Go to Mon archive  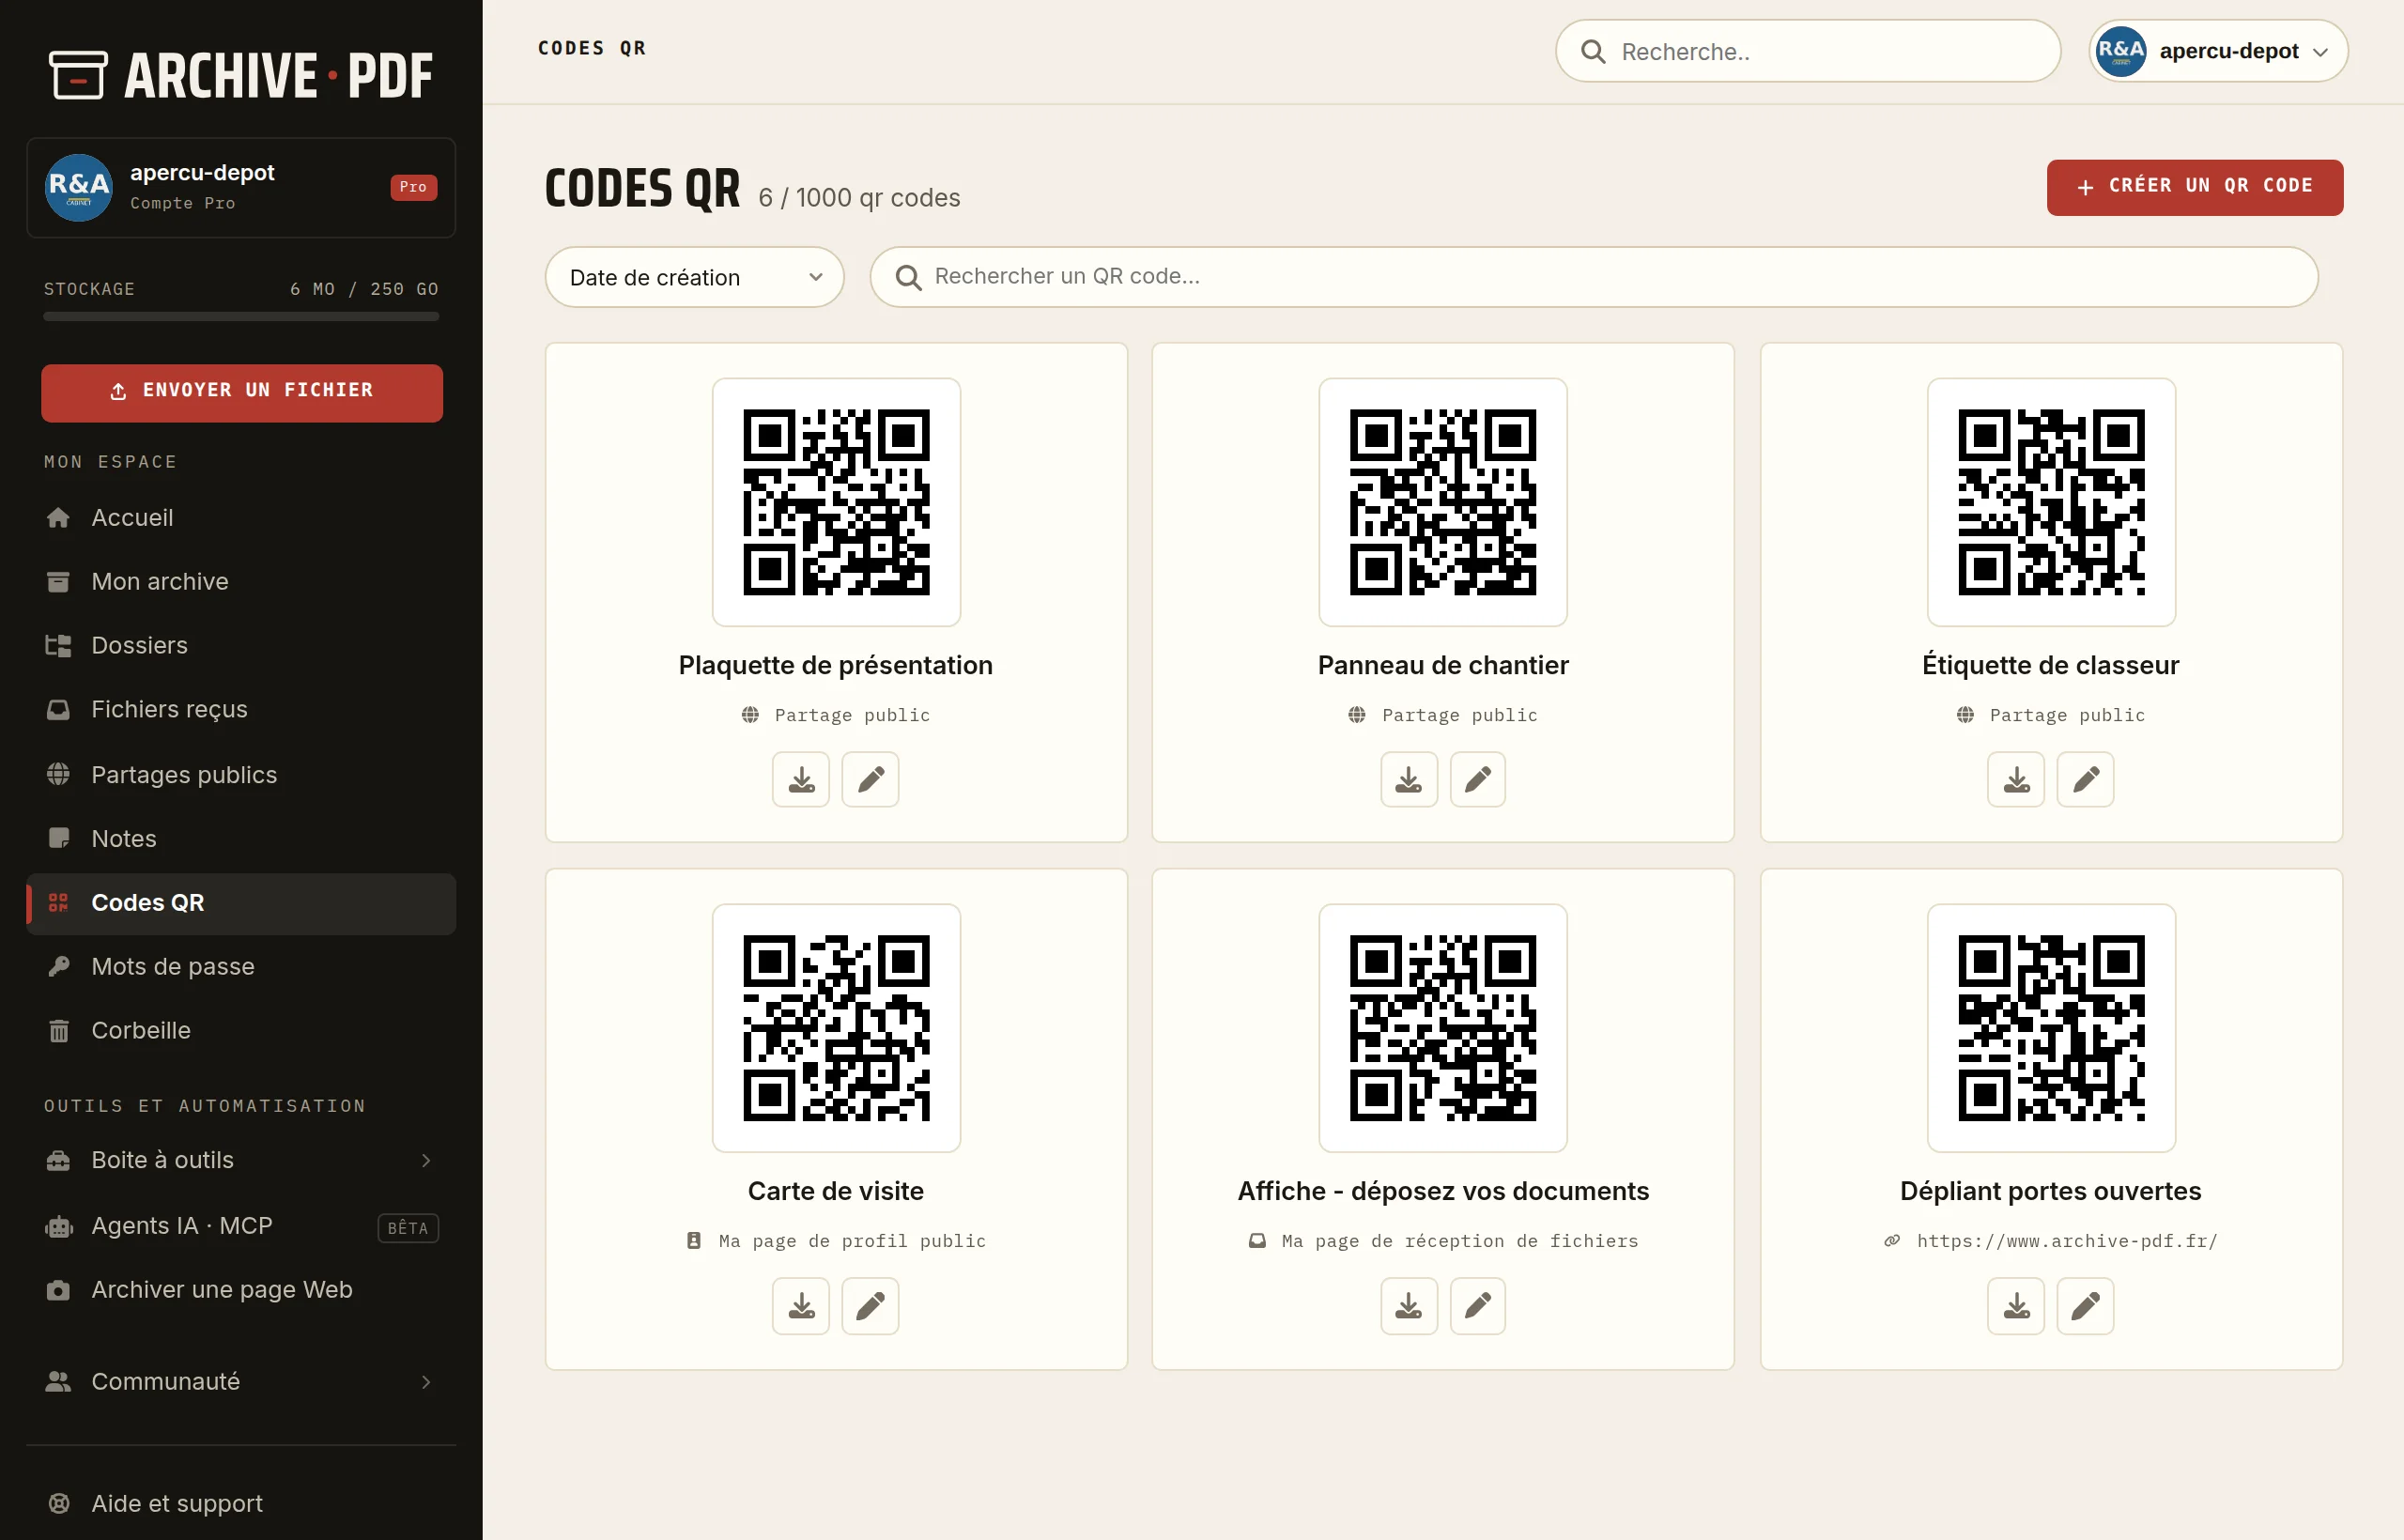pyautogui.click(x=241, y=581)
